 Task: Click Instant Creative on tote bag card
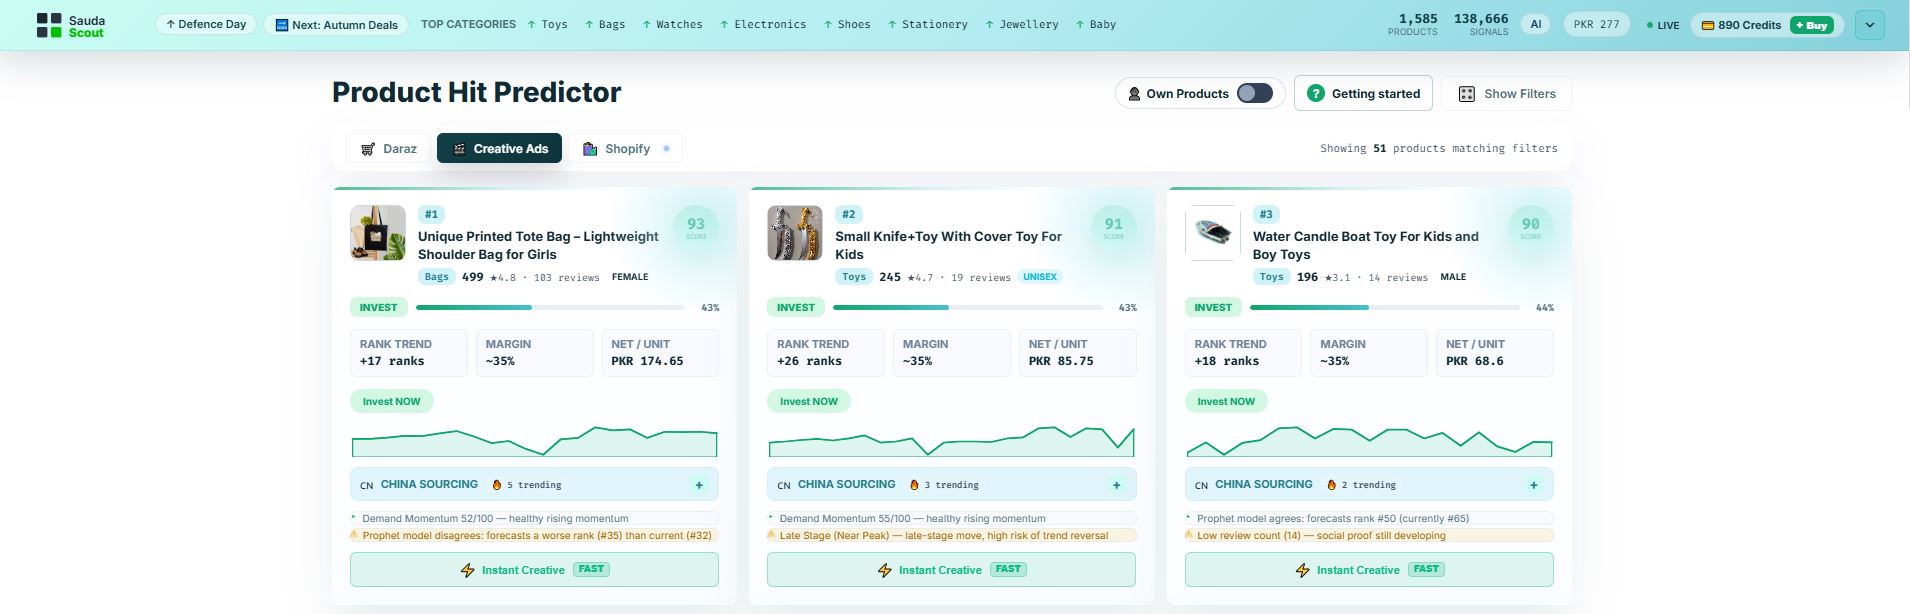click(x=534, y=569)
